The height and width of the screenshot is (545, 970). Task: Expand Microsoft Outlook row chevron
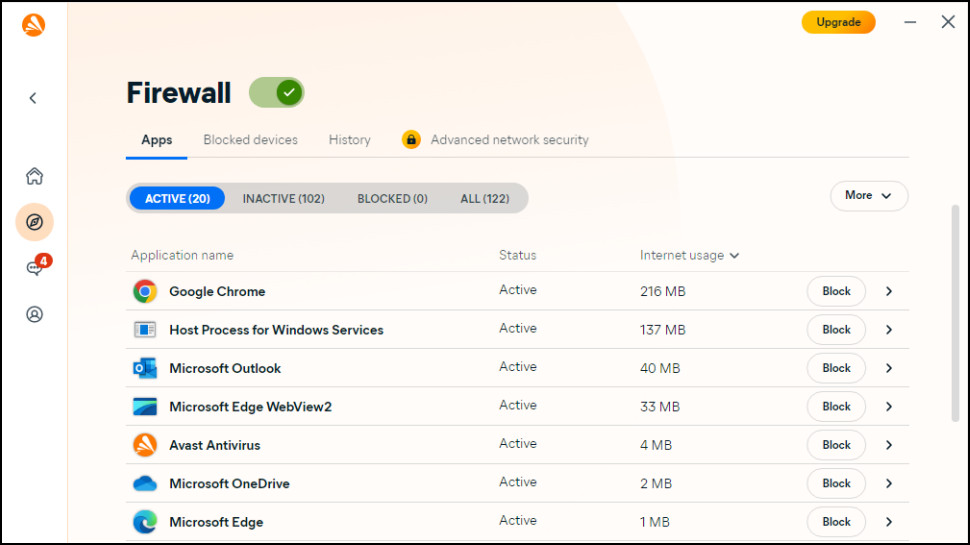889,368
